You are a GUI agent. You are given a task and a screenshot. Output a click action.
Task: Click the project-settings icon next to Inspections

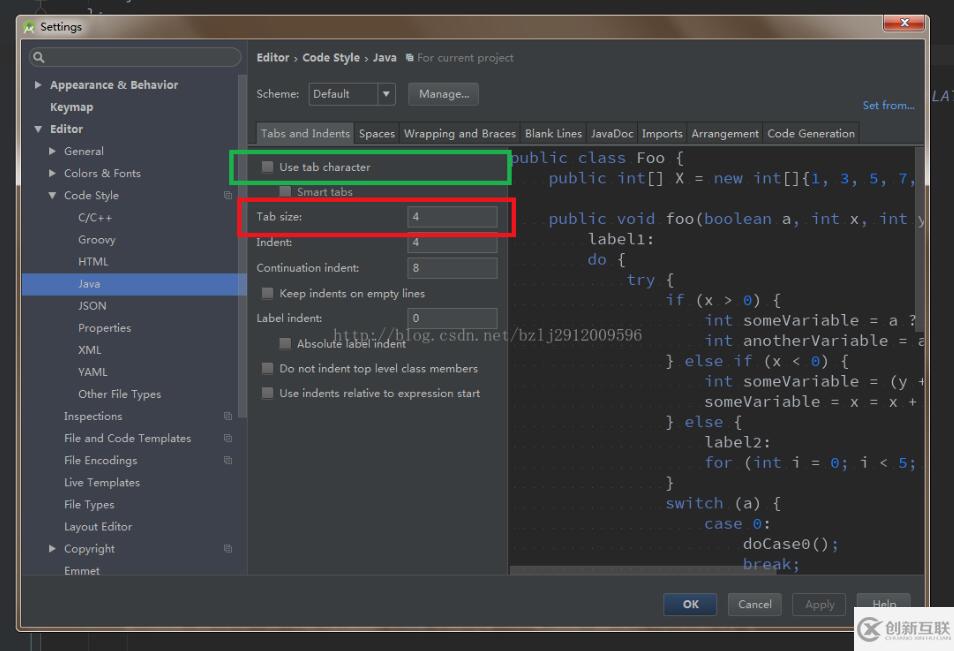[228, 416]
